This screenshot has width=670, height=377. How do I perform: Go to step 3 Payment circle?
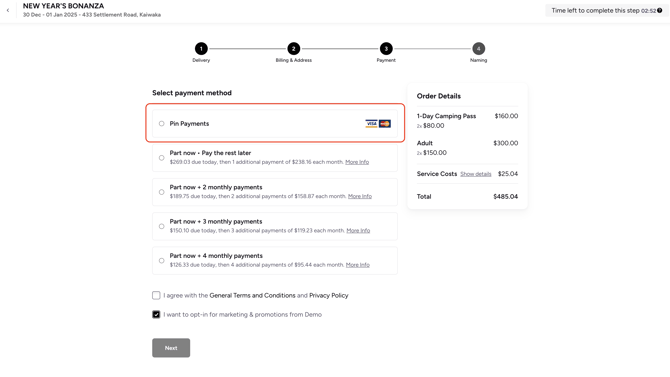(386, 49)
